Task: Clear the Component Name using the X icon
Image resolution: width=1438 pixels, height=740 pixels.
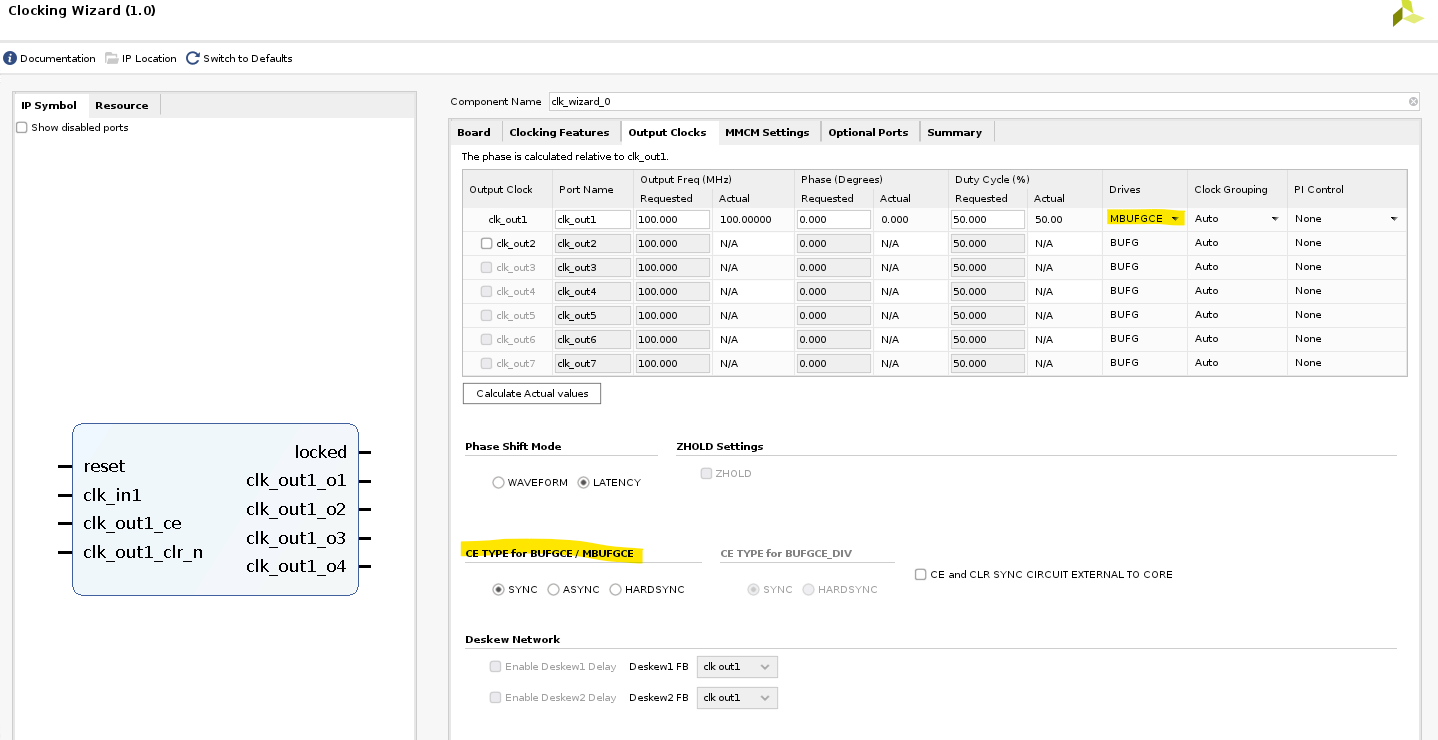Action: [x=1411, y=101]
